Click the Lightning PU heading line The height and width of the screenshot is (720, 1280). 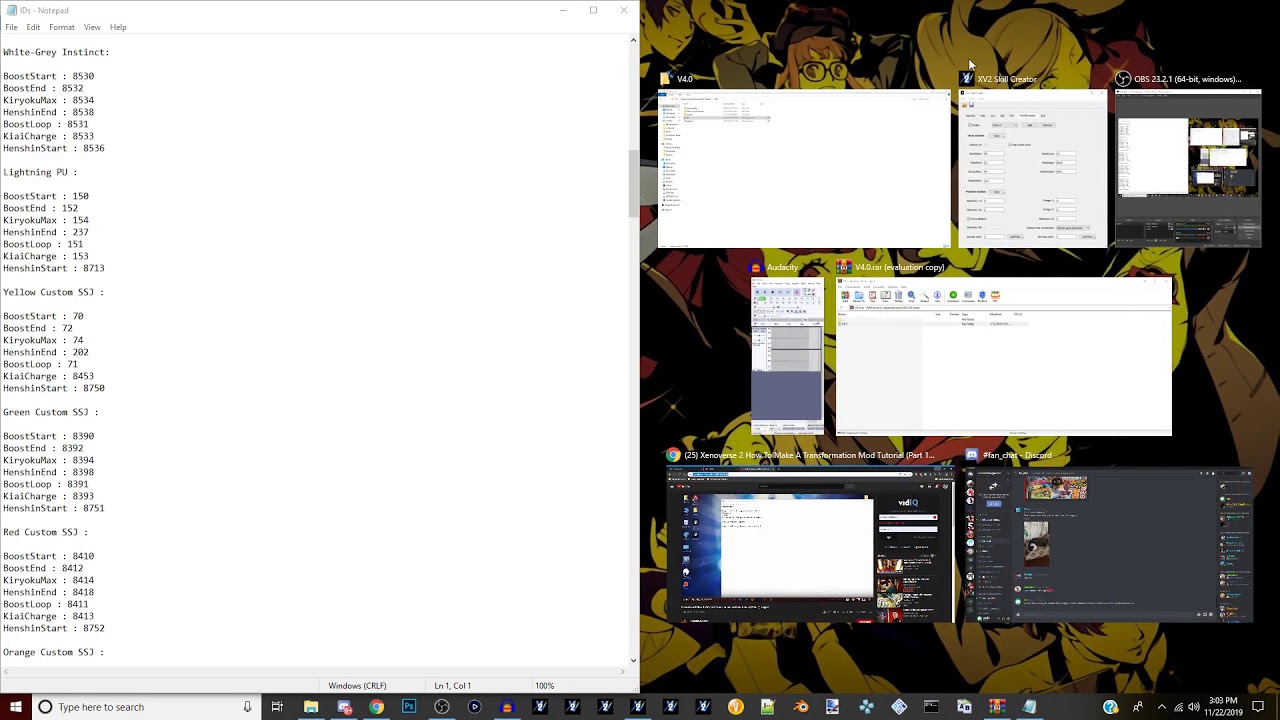tap(40, 172)
